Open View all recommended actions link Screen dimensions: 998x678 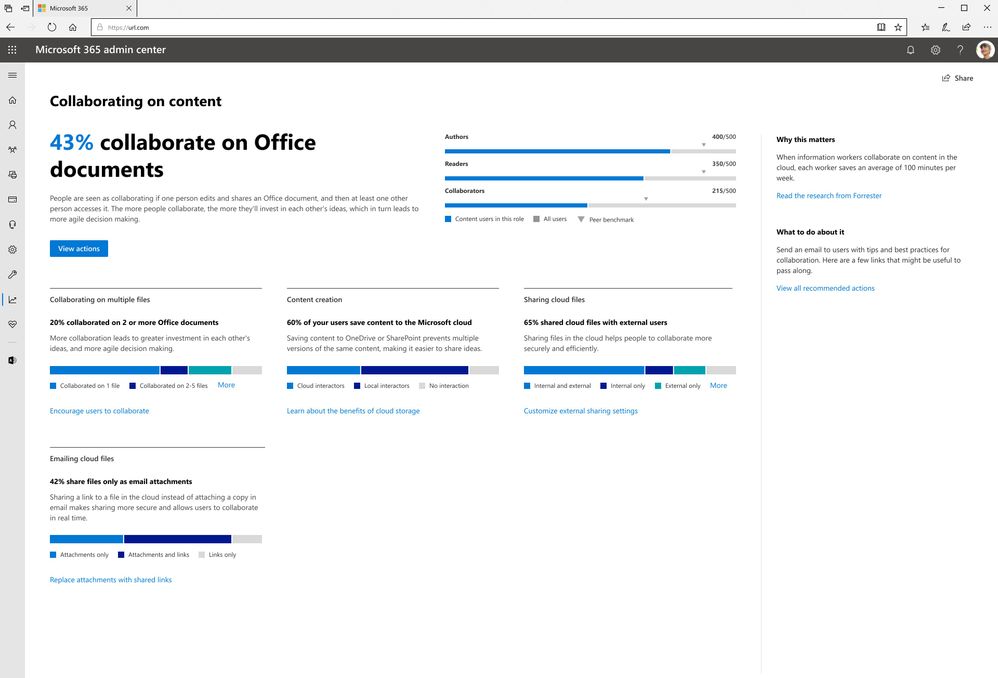(825, 288)
